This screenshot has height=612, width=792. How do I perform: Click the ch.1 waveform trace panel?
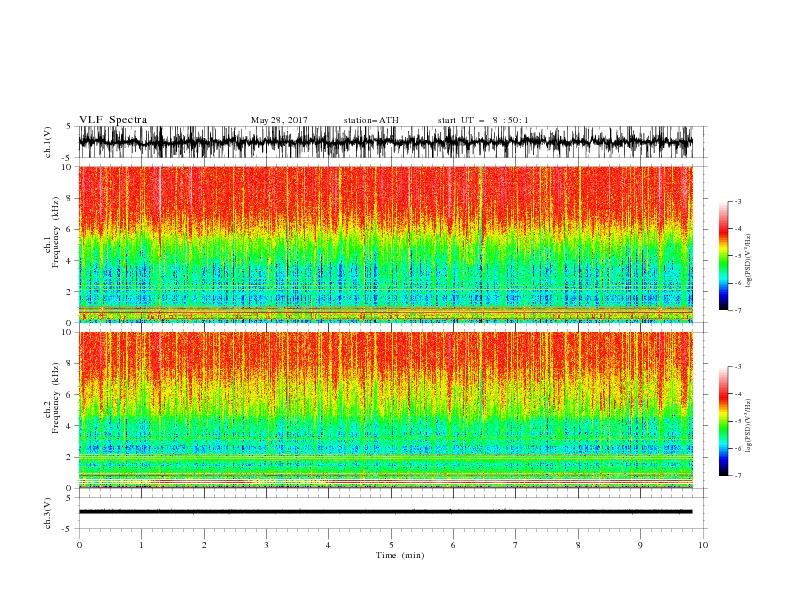click(385, 142)
